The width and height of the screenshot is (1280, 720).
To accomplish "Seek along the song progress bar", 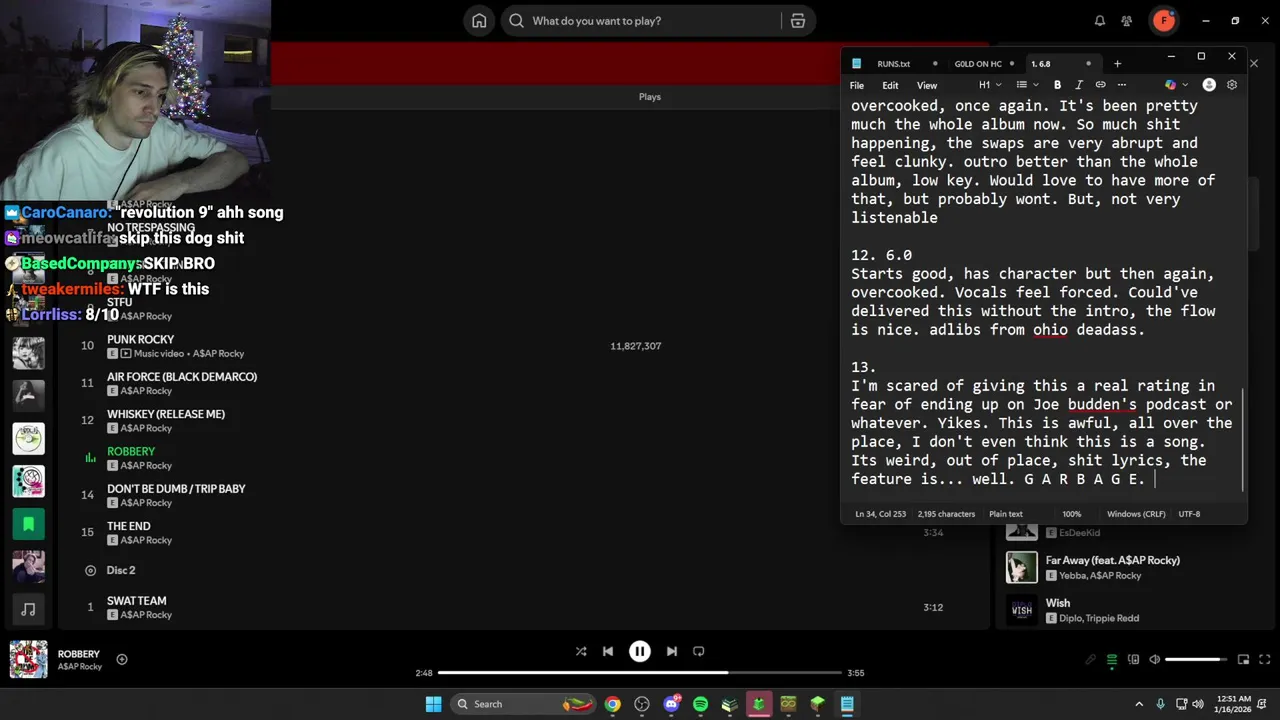I will tap(640, 673).
